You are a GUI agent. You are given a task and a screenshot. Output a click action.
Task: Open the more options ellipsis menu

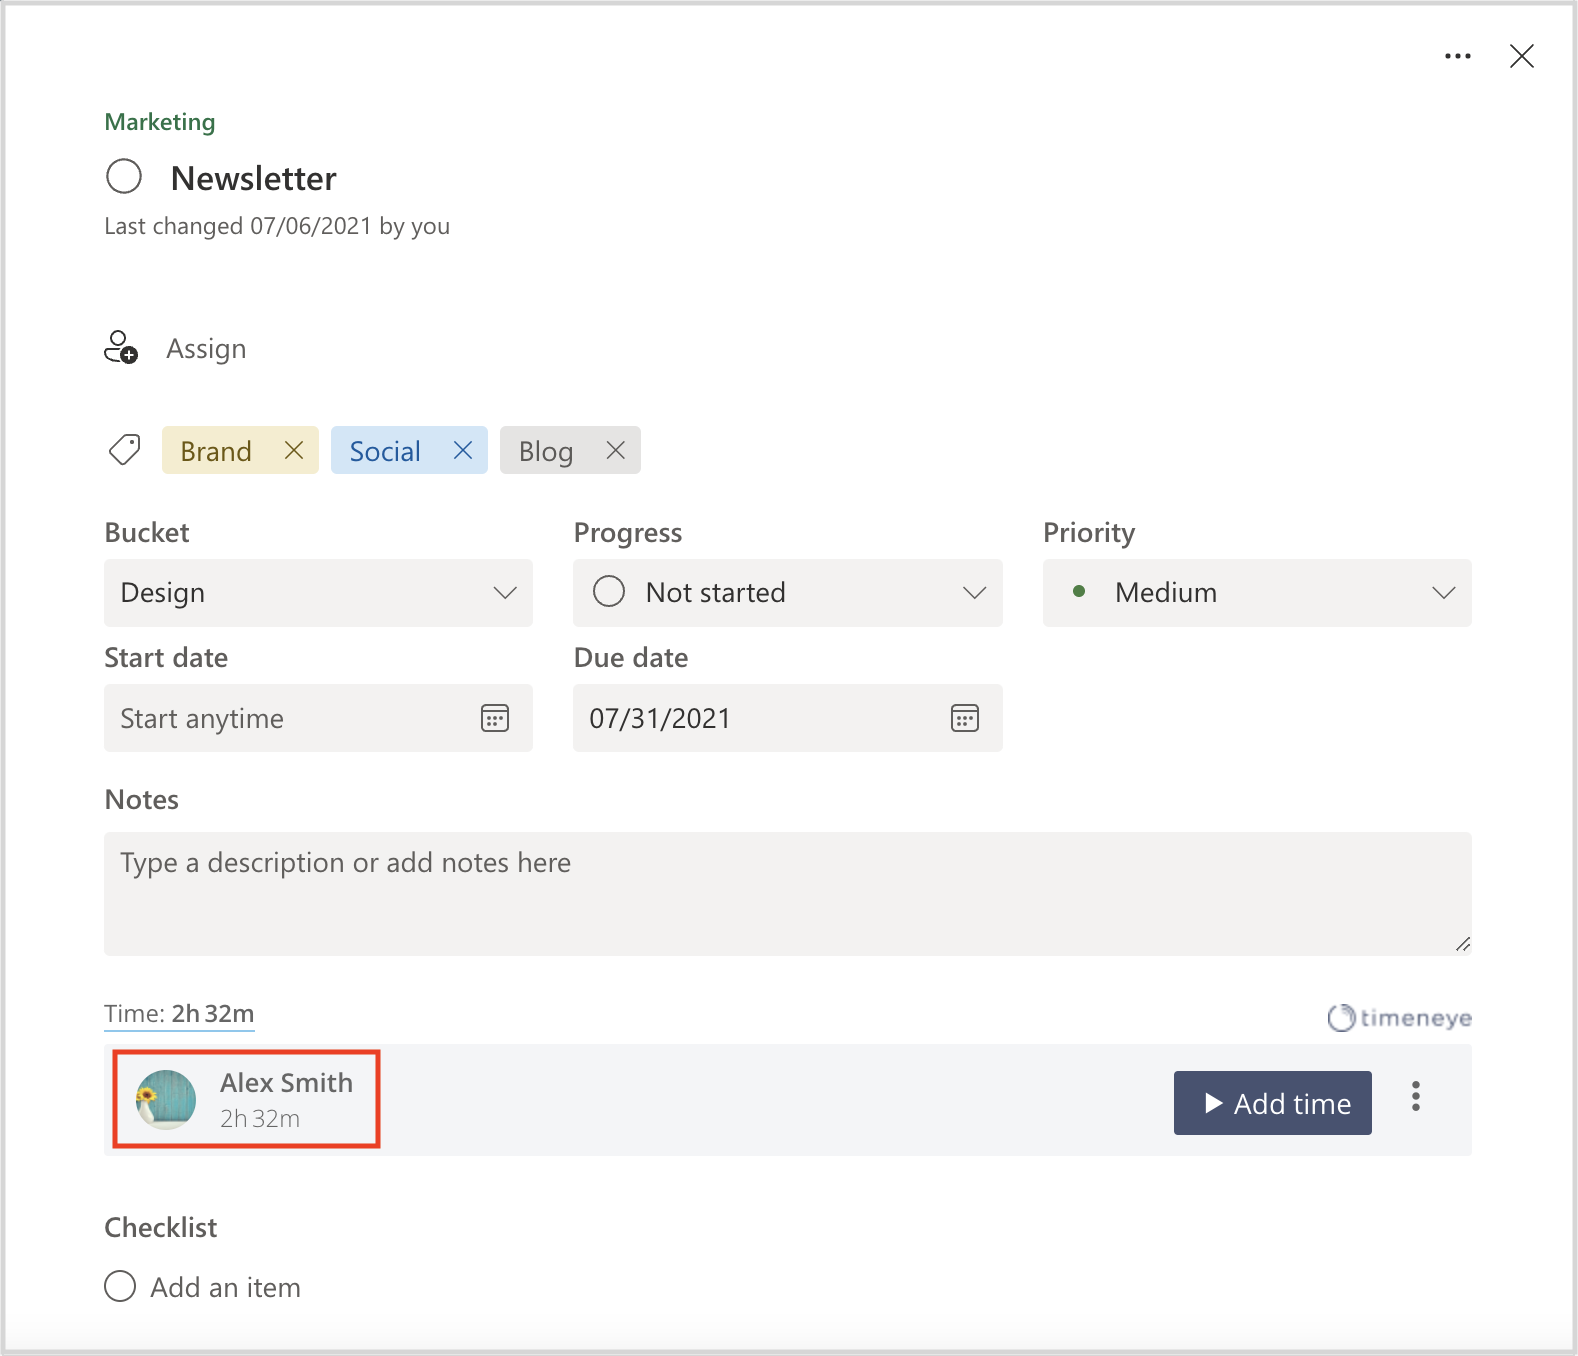point(1458,56)
